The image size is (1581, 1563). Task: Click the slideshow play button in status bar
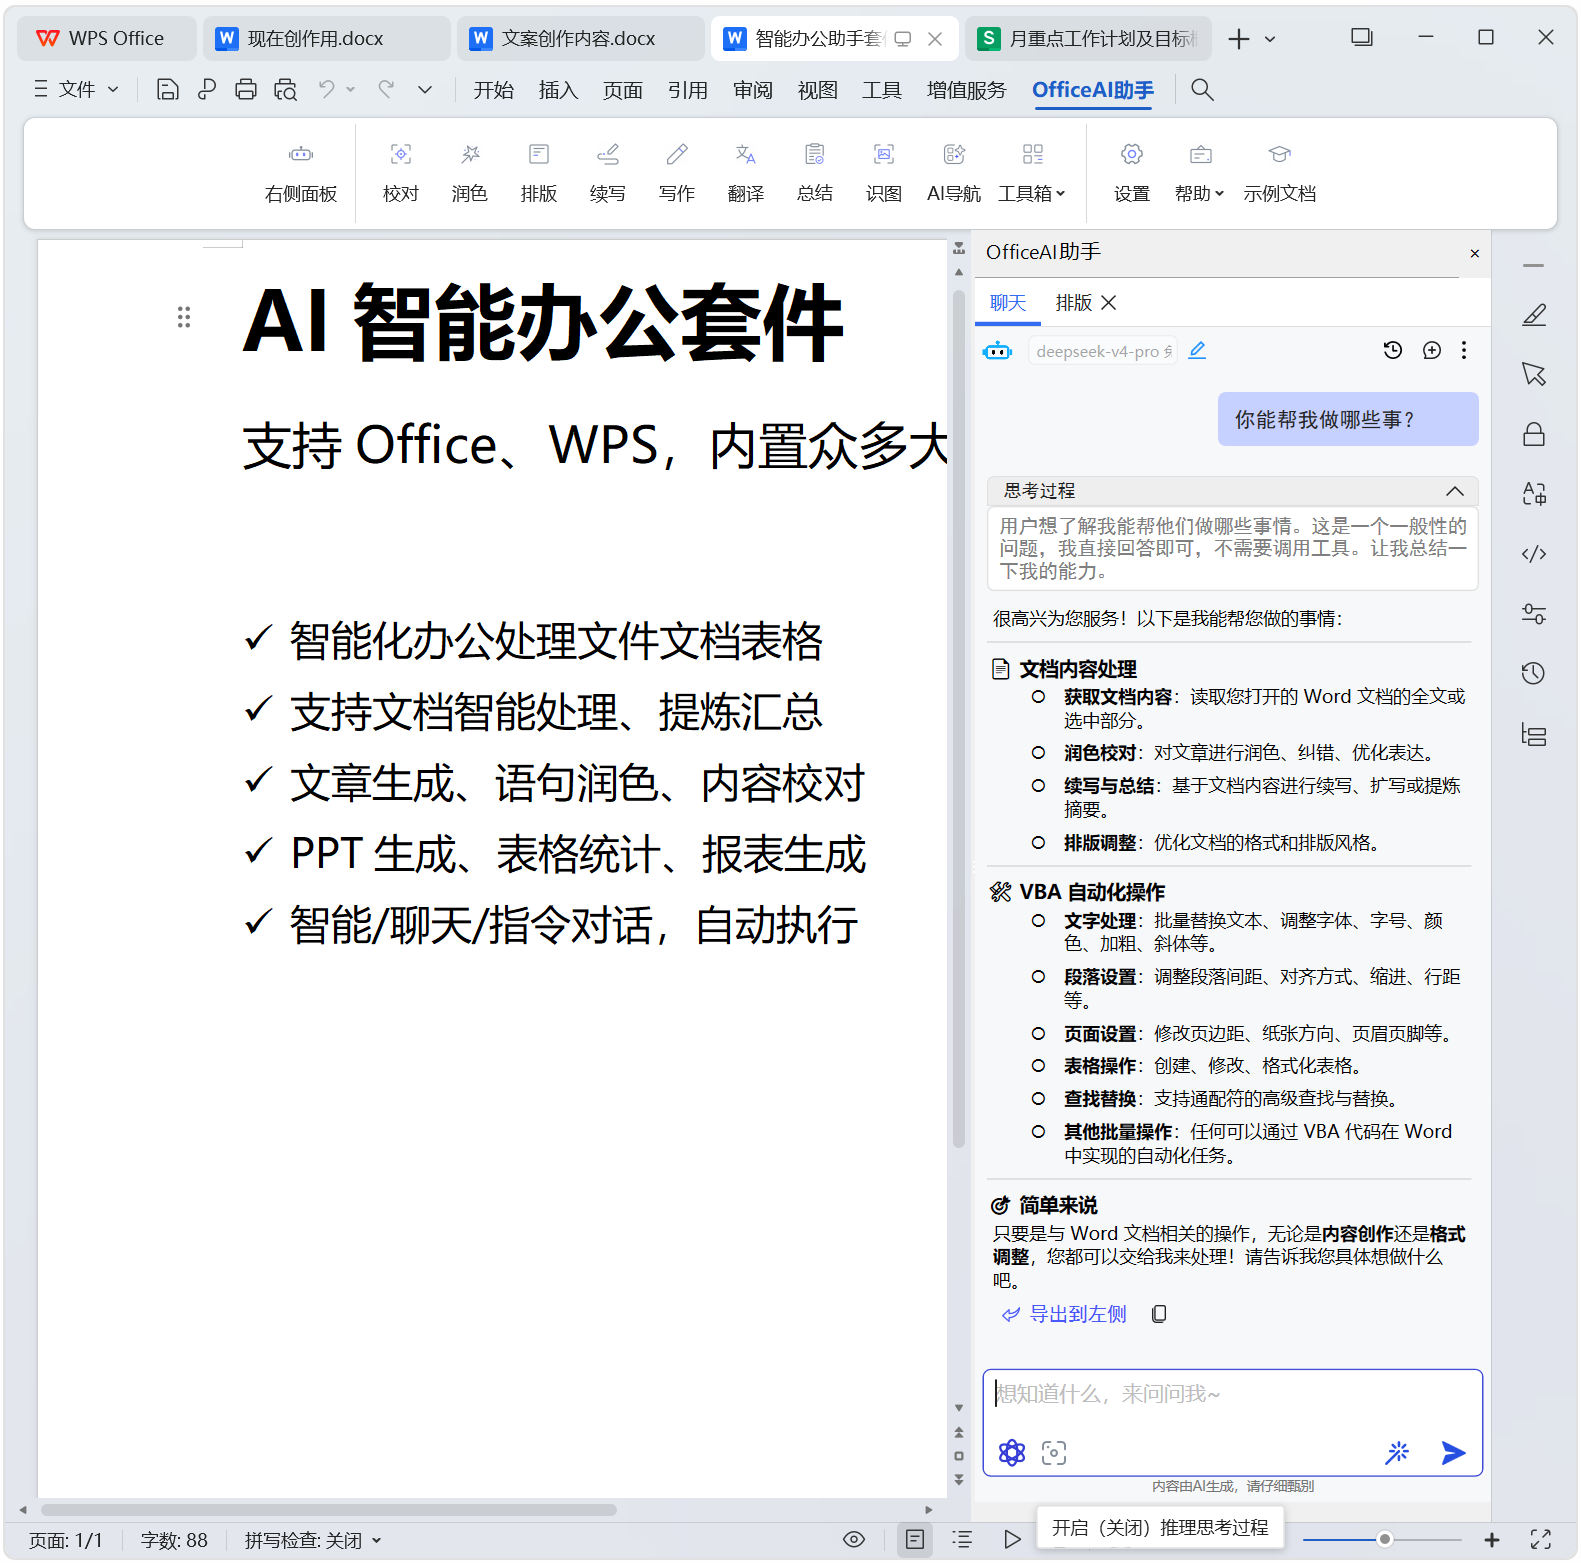pos(1012,1539)
